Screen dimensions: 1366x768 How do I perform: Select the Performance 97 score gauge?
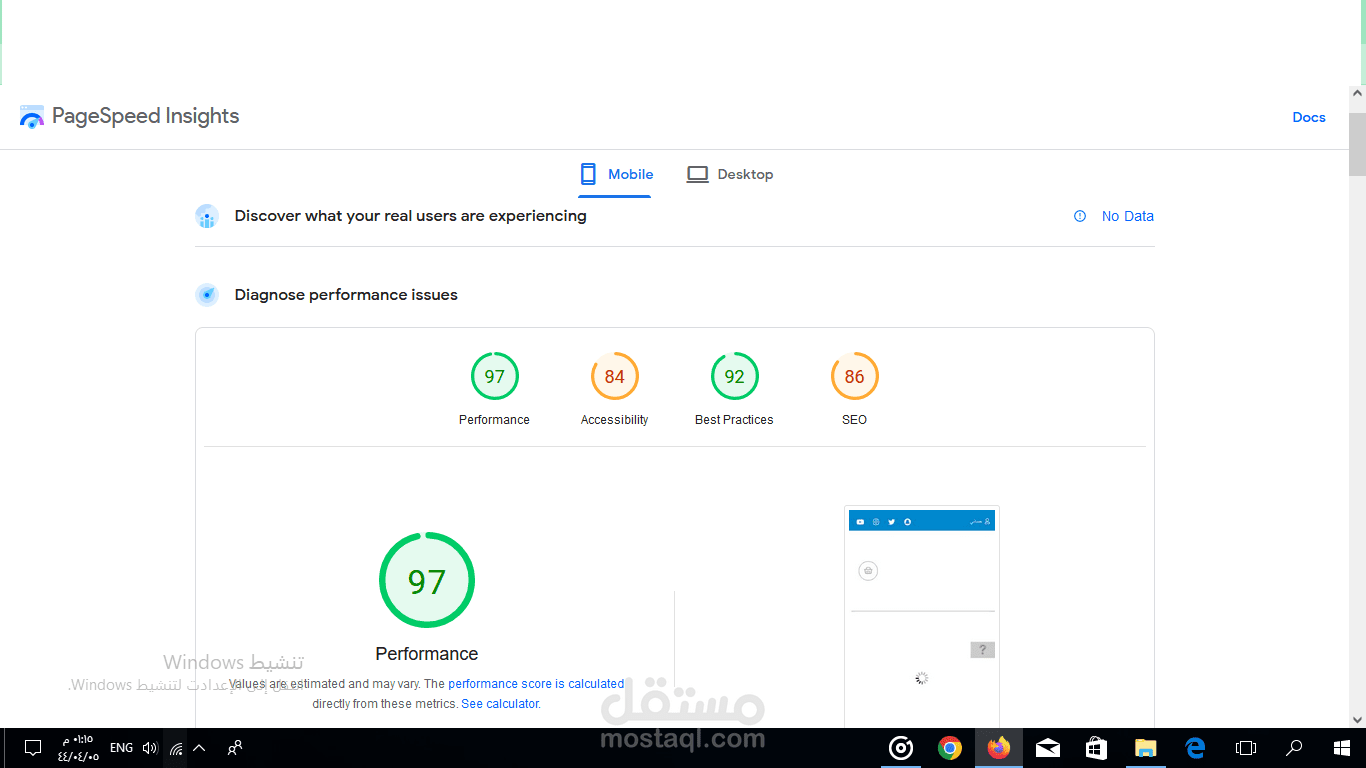tap(495, 376)
